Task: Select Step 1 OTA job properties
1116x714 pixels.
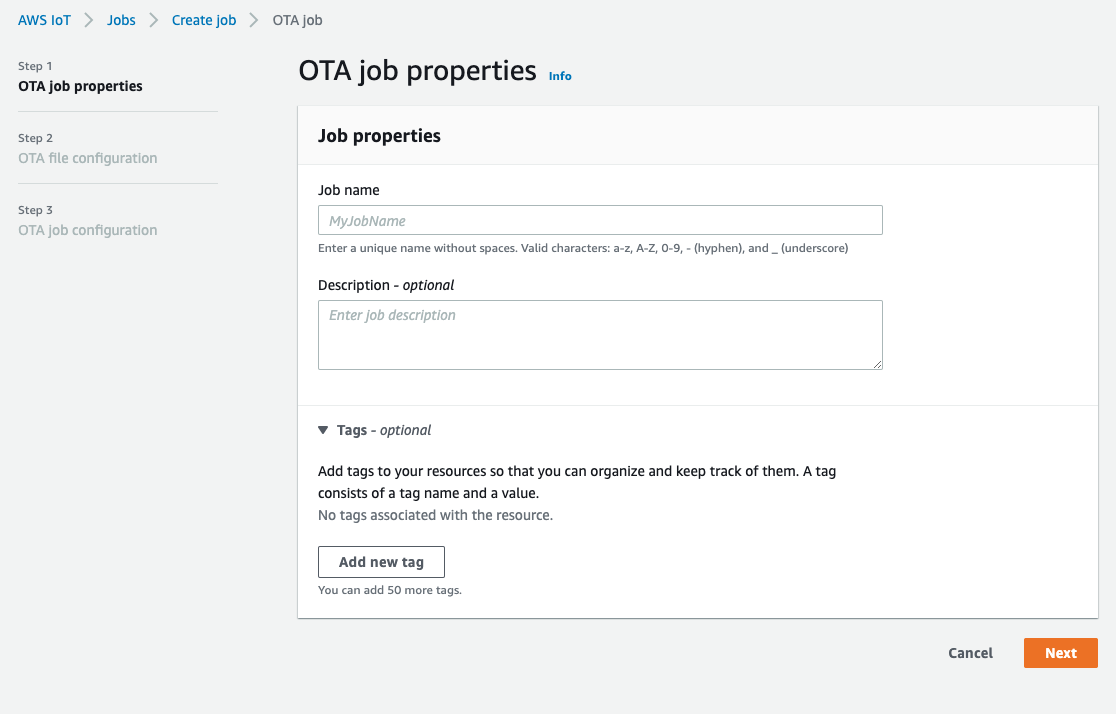Action: 80,86
